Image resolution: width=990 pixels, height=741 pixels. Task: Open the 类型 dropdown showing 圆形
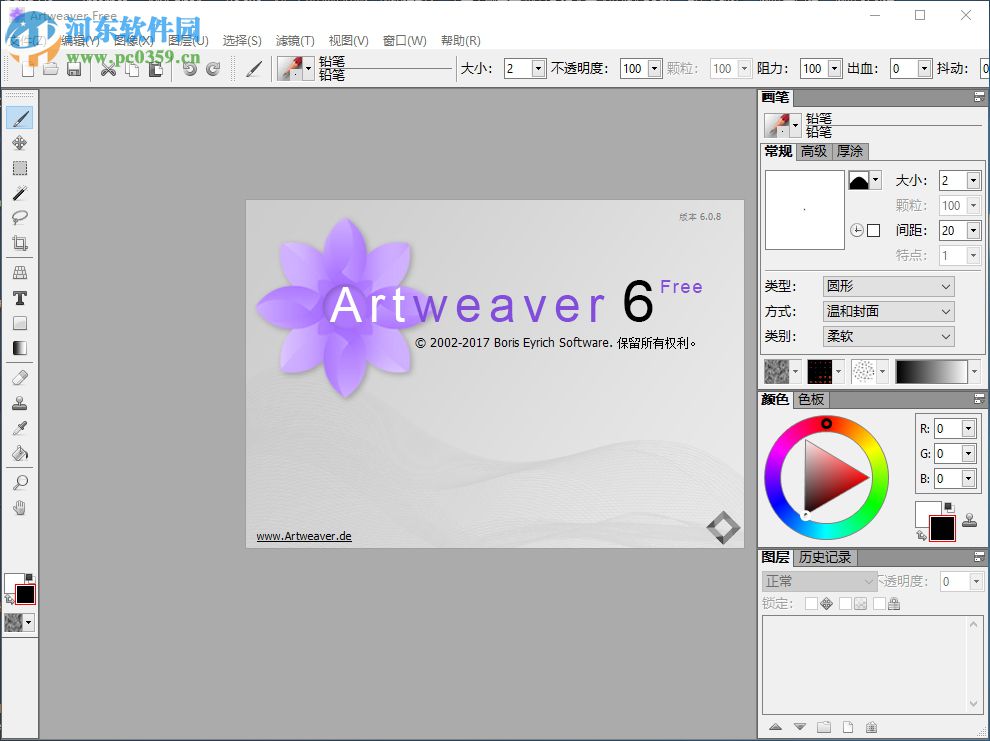(x=887, y=286)
